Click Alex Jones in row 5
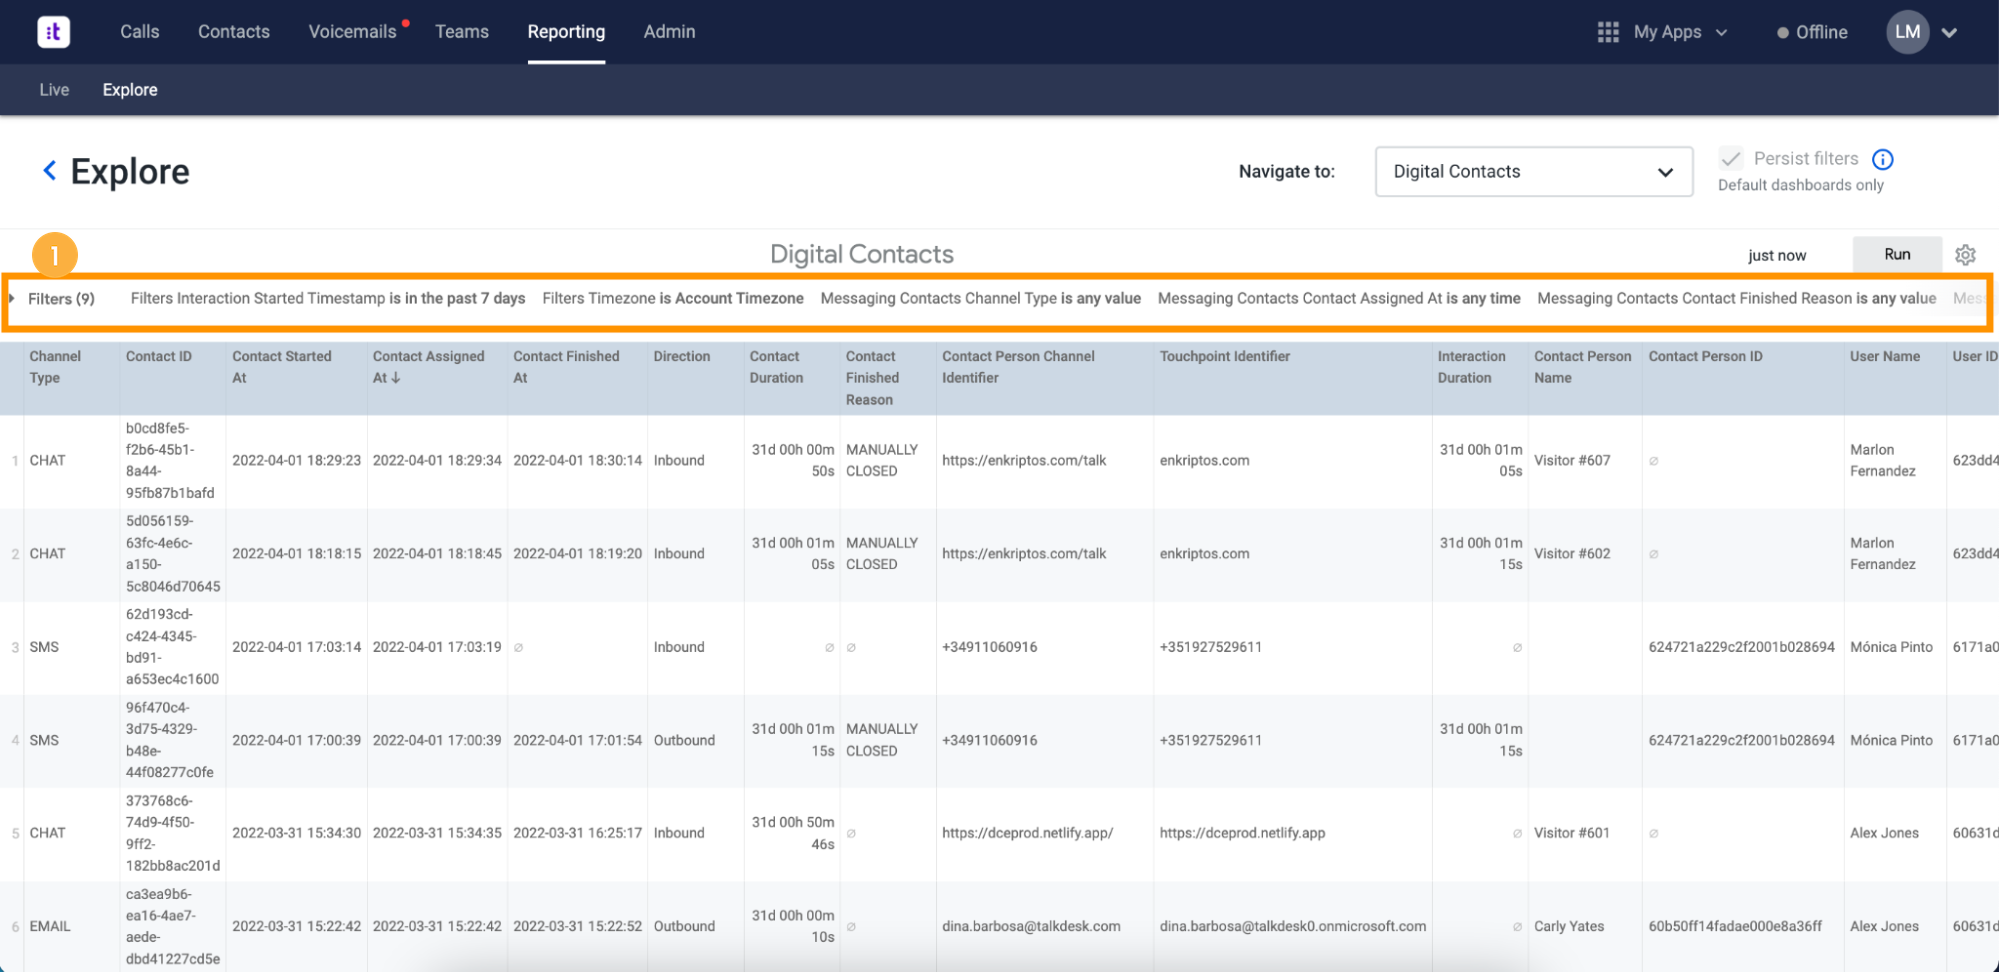Viewport: 1999px width, 973px height. pyautogui.click(x=1884, y=833)
